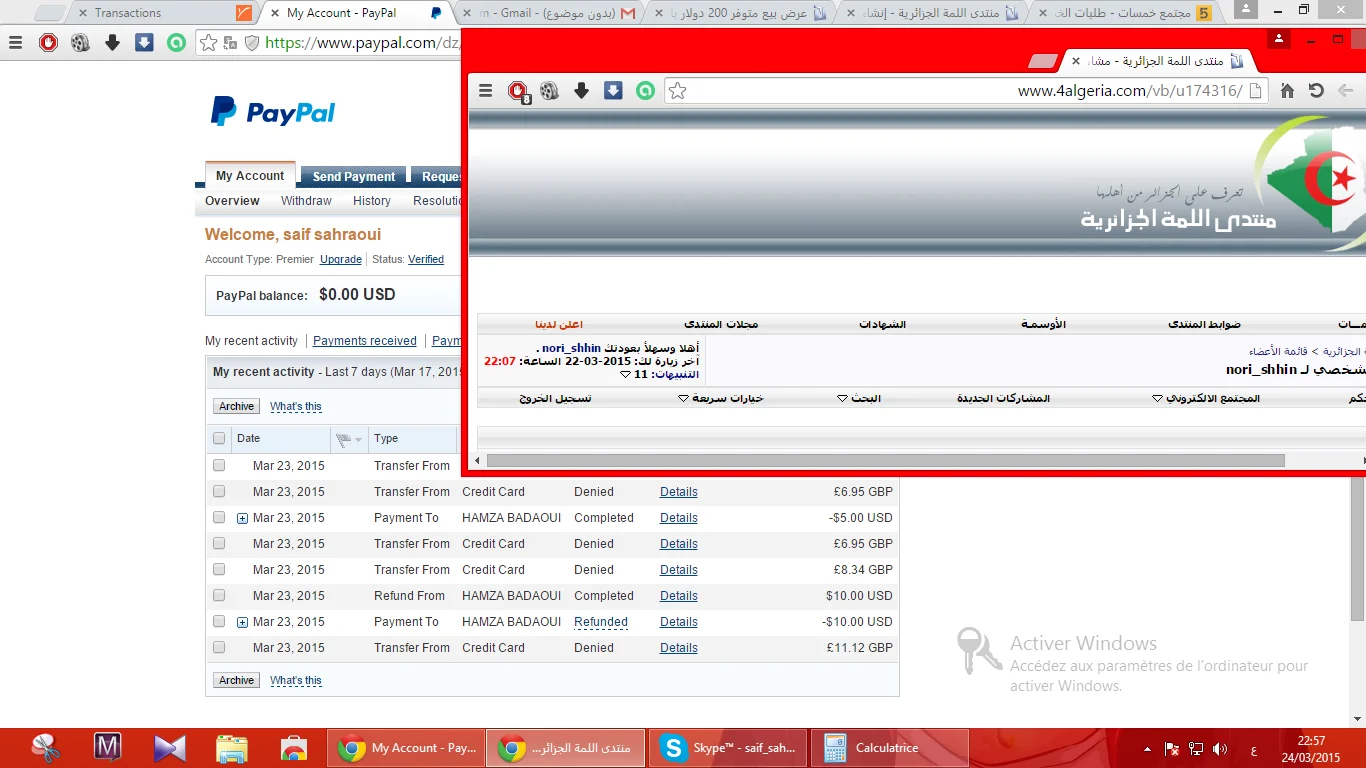
Task: Go to the home page in the 4algeria window
Action: (1287, 91)
